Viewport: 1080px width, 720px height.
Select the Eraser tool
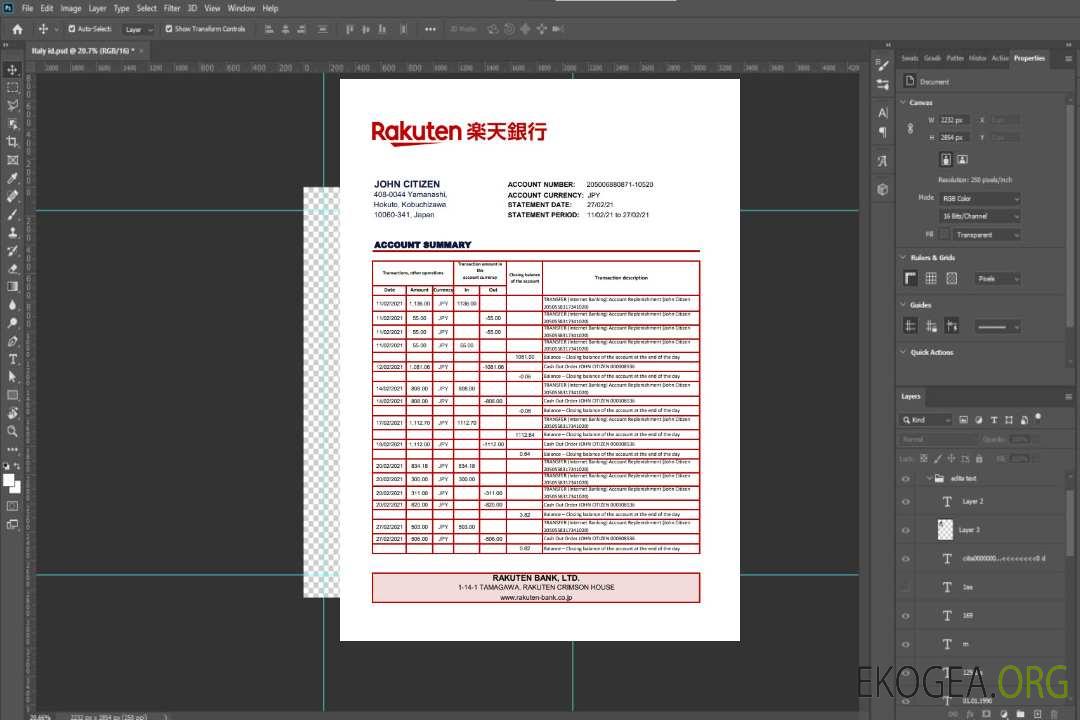point(12,269)
